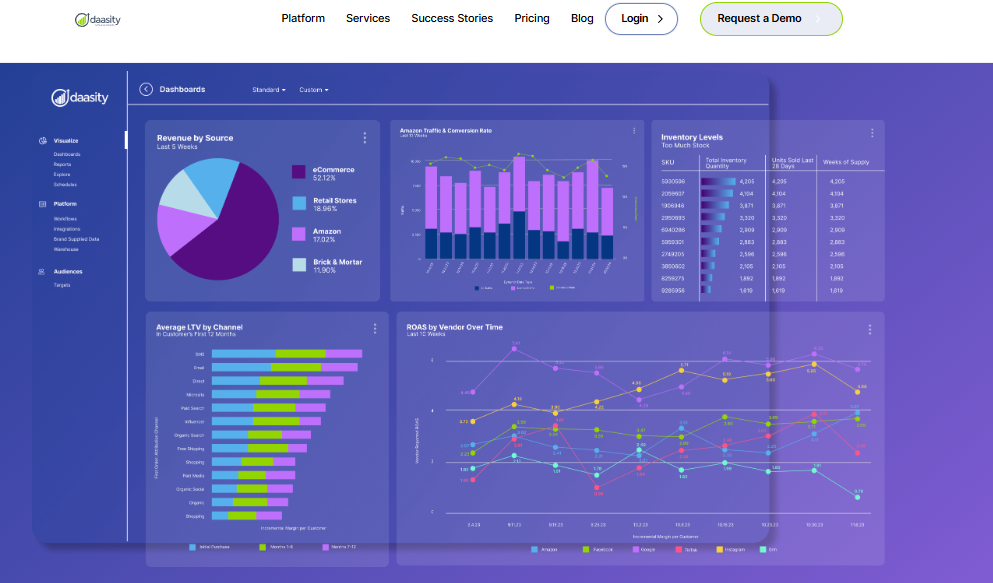Click the Audiences section icon

click(x=42, y=272)
